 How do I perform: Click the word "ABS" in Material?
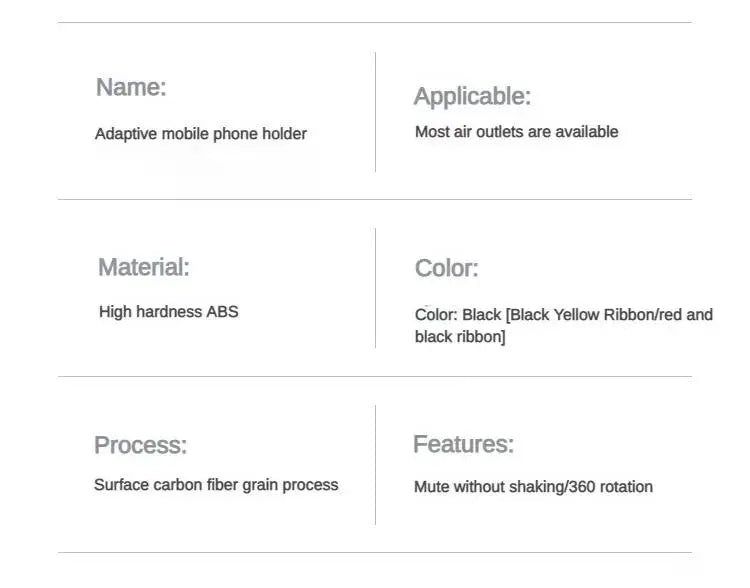pyautogui.click(x=222, y=312)
